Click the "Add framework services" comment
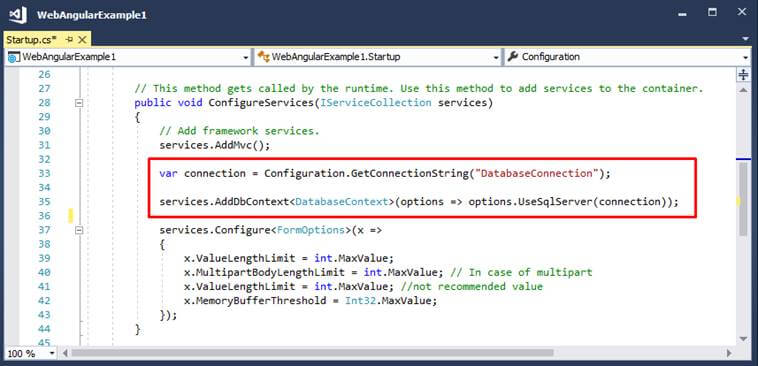758x366 pixels. (239, 131)
